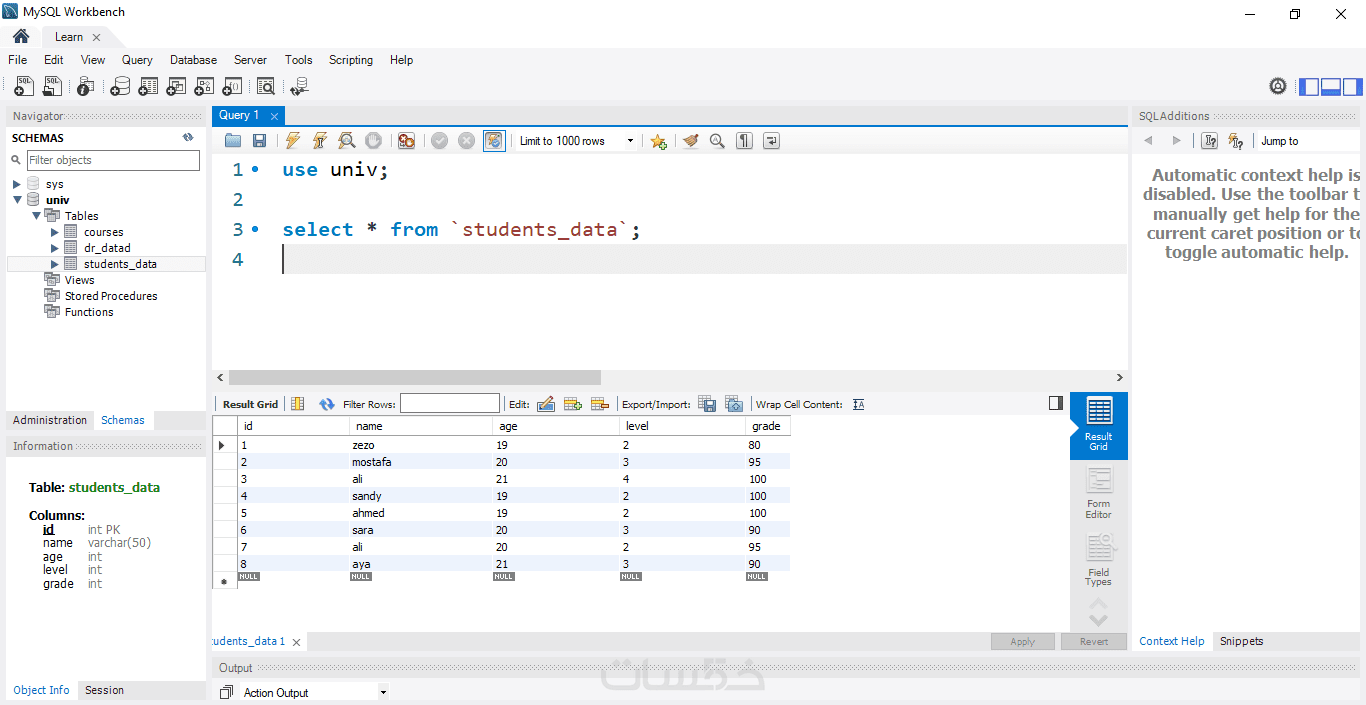This screenshot has height=705, width=1366.
Task: Go to the home screen tab icon
Action: pyautogui.click(x=21, y=37)
